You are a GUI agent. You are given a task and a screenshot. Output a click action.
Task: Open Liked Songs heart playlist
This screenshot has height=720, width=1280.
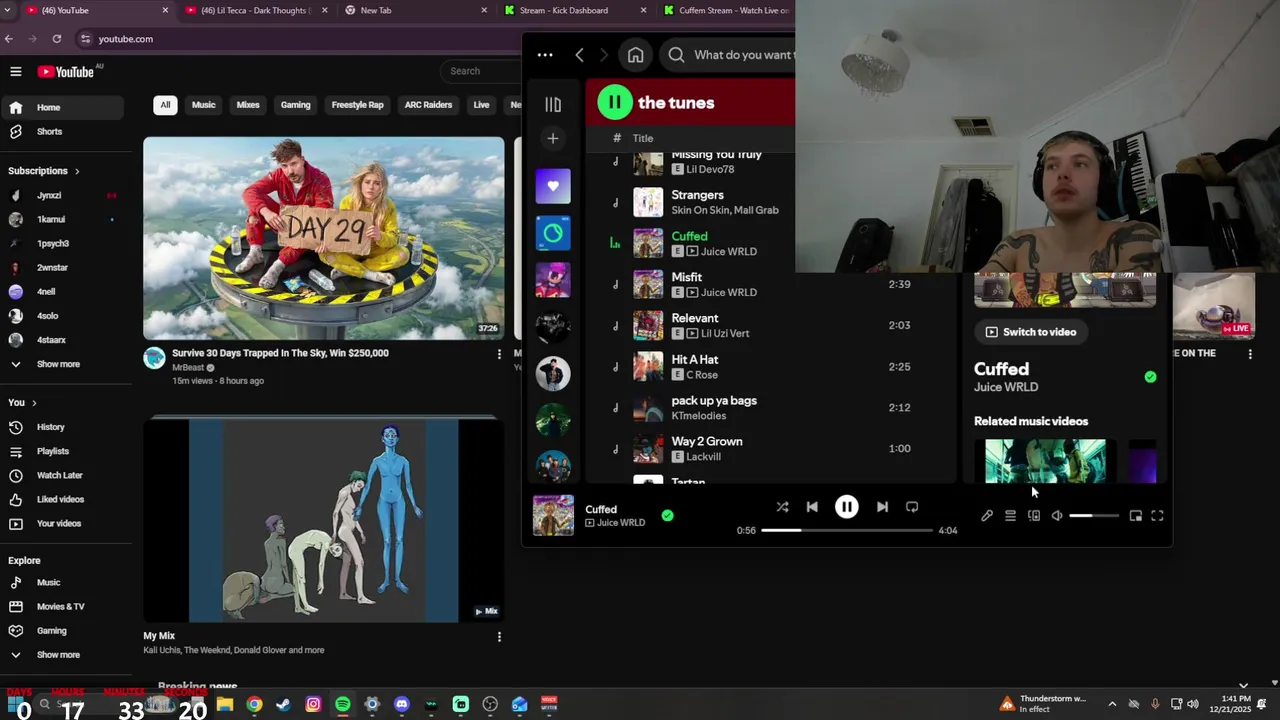click(x=553, y=186)
